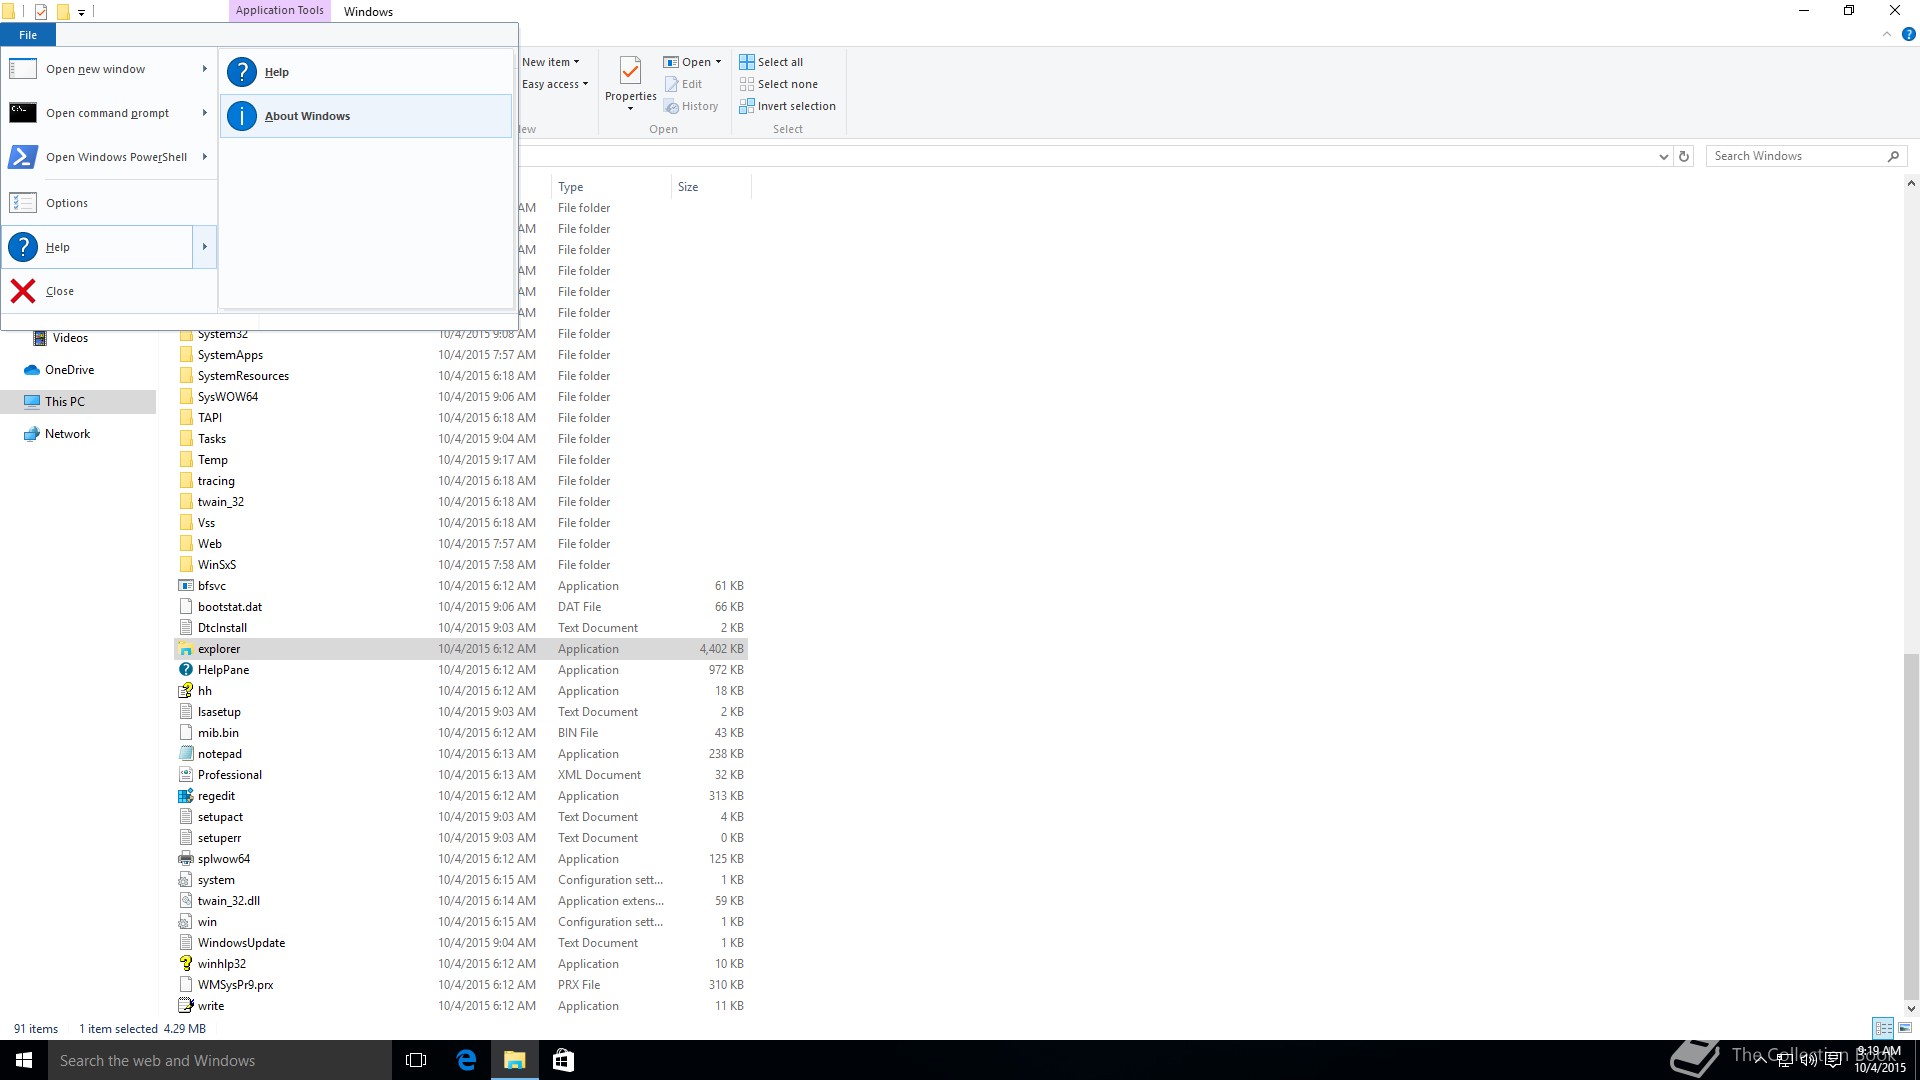Click the About Windows info icon

point(242,116)
